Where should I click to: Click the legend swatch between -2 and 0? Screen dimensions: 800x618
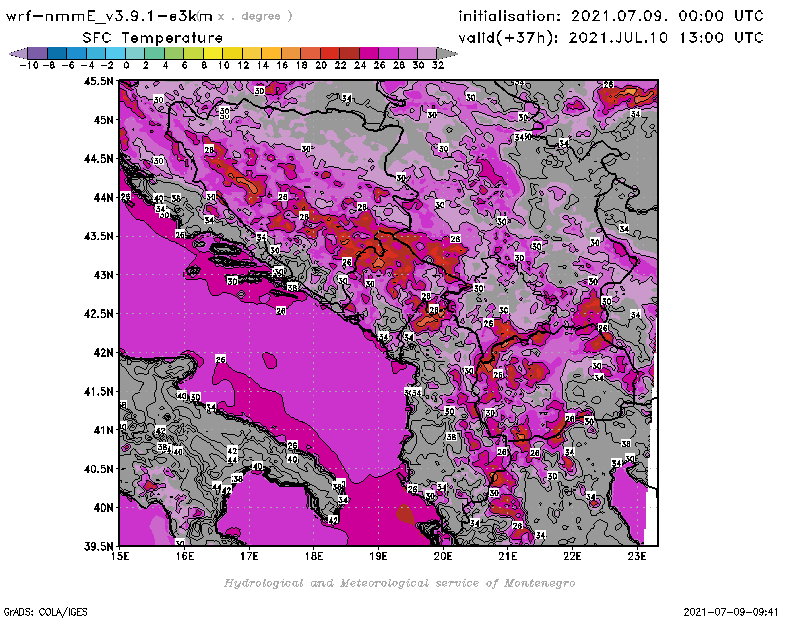point(115,53)
